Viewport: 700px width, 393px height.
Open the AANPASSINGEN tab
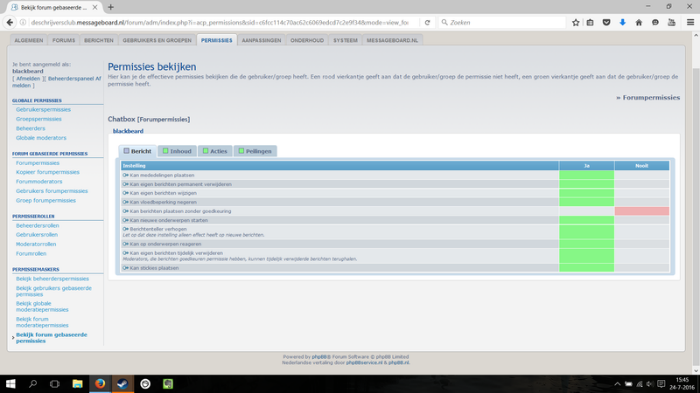(262, 40)
